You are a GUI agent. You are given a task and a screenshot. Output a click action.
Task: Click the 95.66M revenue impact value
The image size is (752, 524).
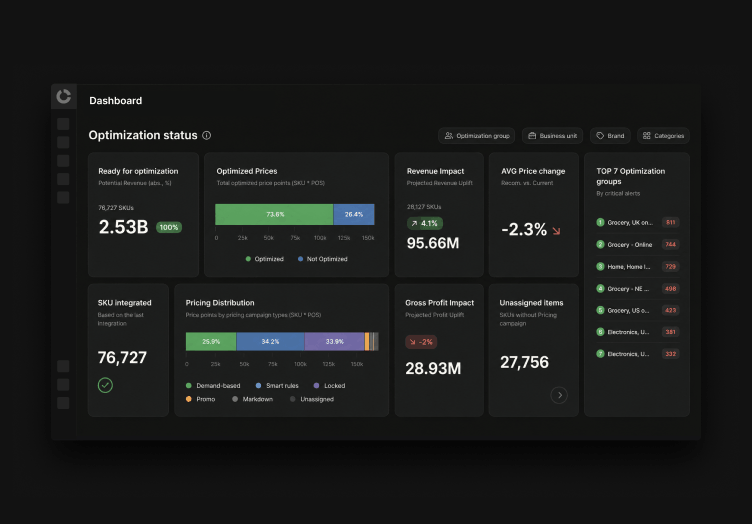(433, 243)
